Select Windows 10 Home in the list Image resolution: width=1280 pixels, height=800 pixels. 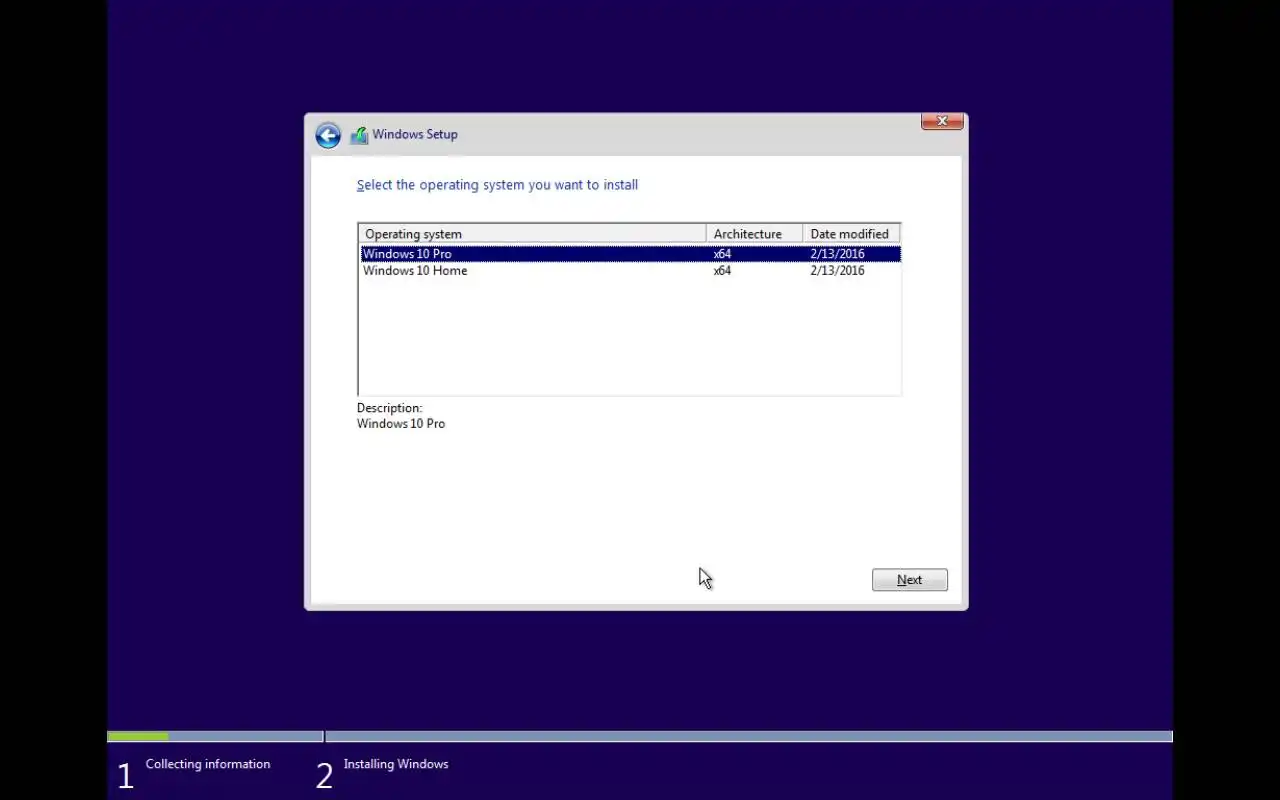[x=630, y=271]
